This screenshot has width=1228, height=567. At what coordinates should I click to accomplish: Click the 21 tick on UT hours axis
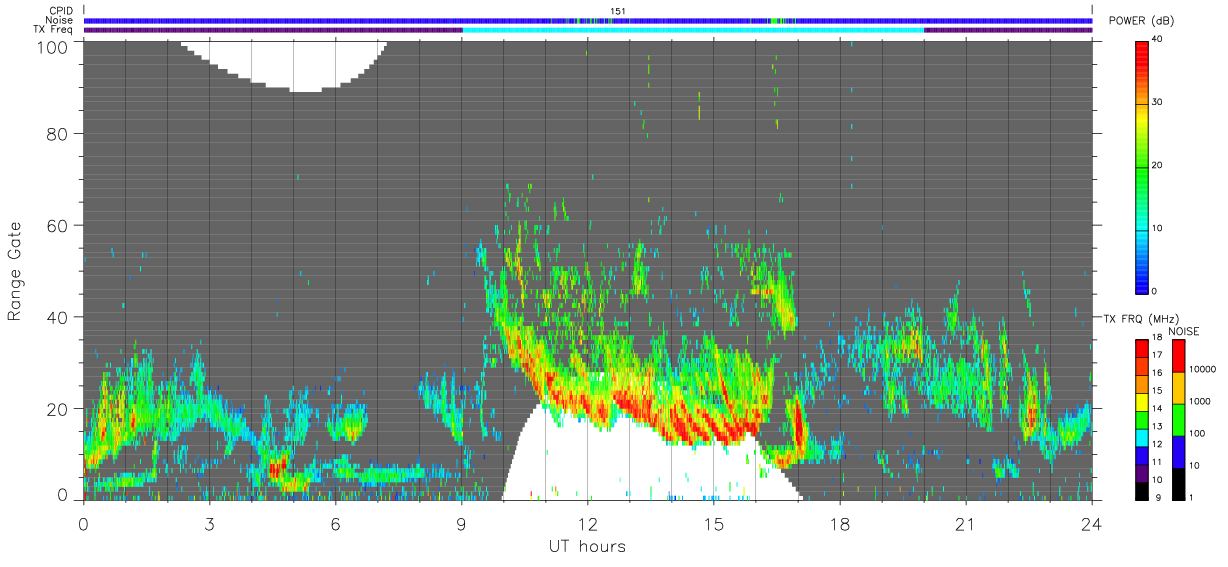click(965, 523)
